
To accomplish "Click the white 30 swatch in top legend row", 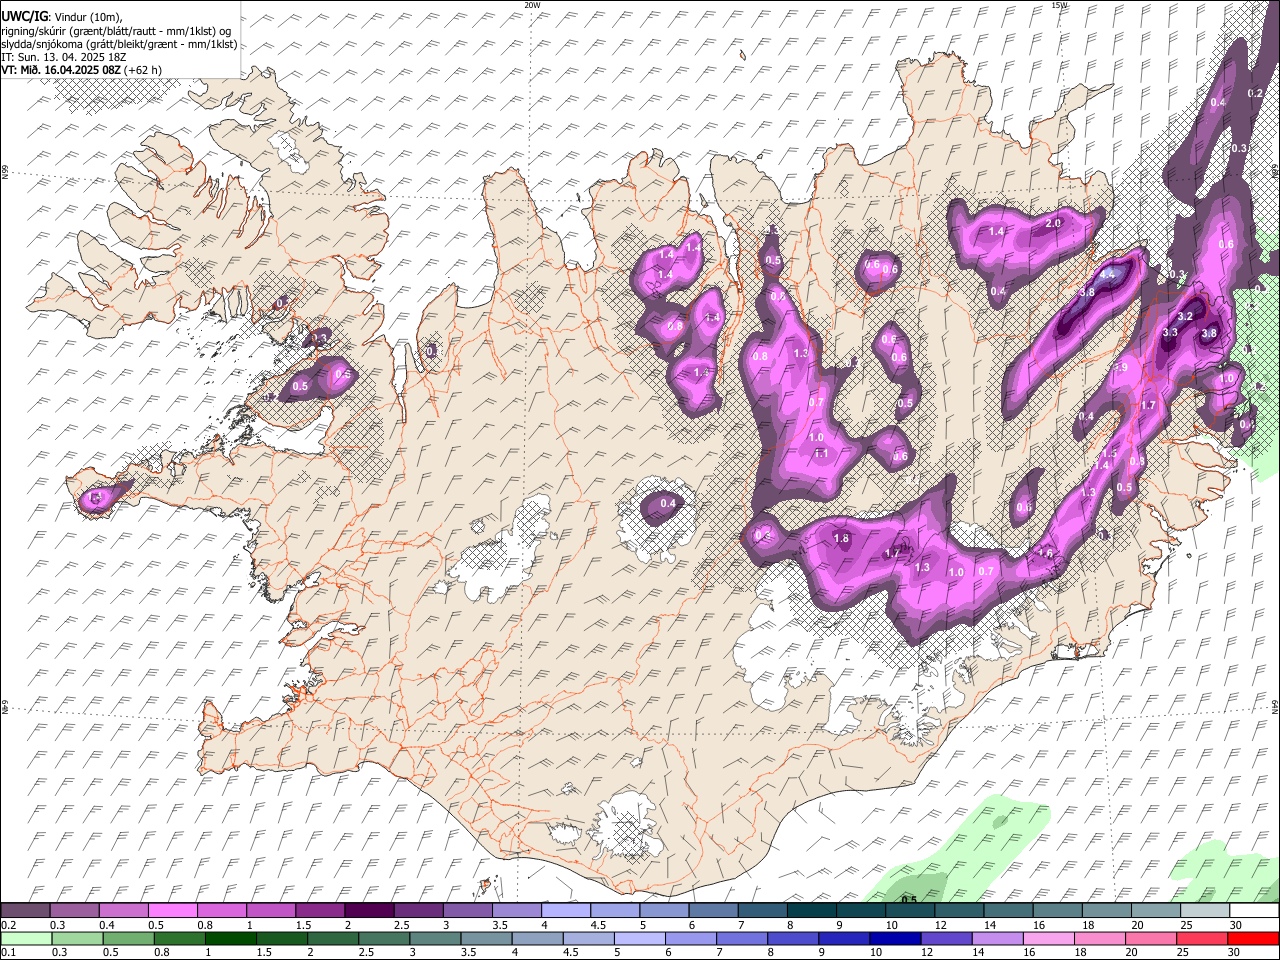I will tap(1253, 910).
